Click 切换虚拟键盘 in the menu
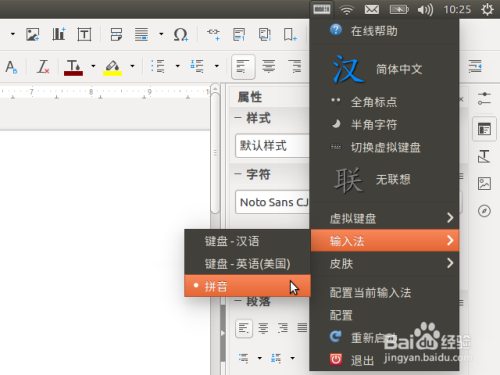This screenshot has height=375, width=500. (x=384, y=147)
